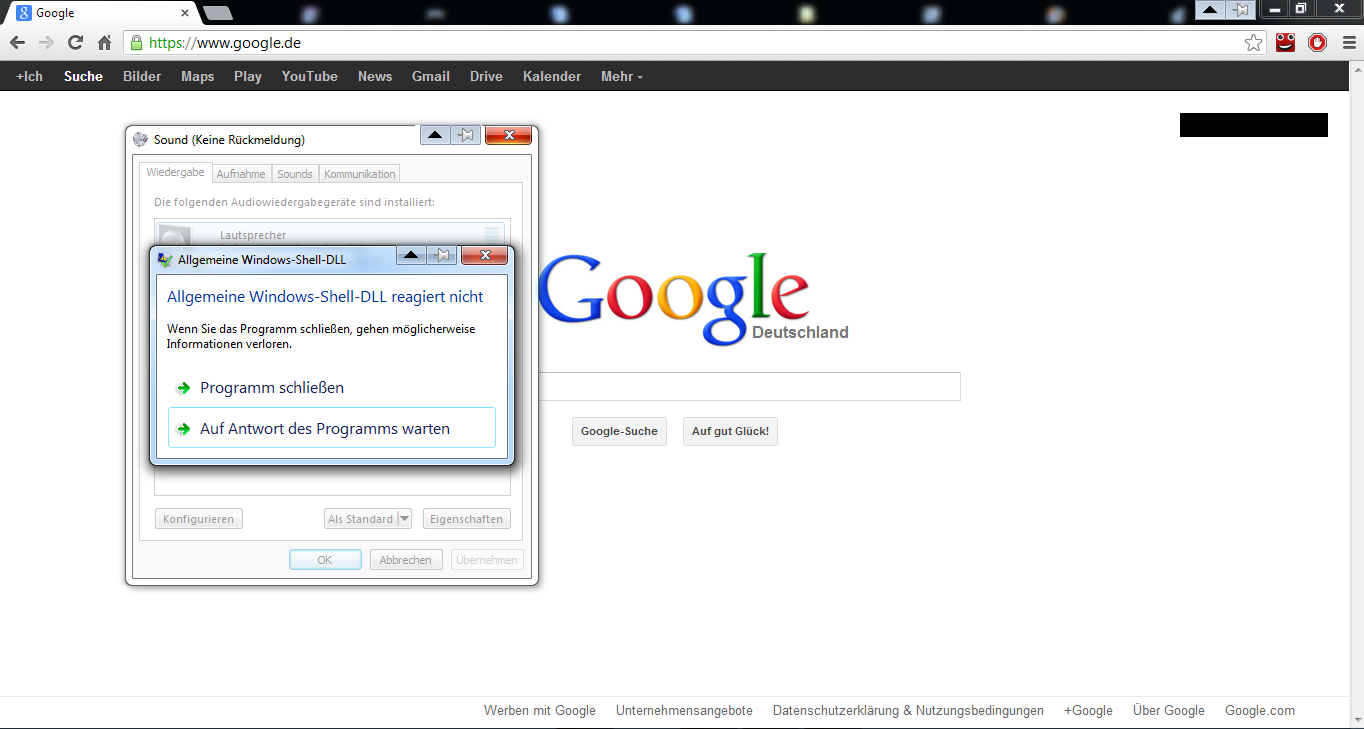Choose Auf Antwort des Programms warten
Viewport: 1364px width, 729px height.
coord(331,428)
